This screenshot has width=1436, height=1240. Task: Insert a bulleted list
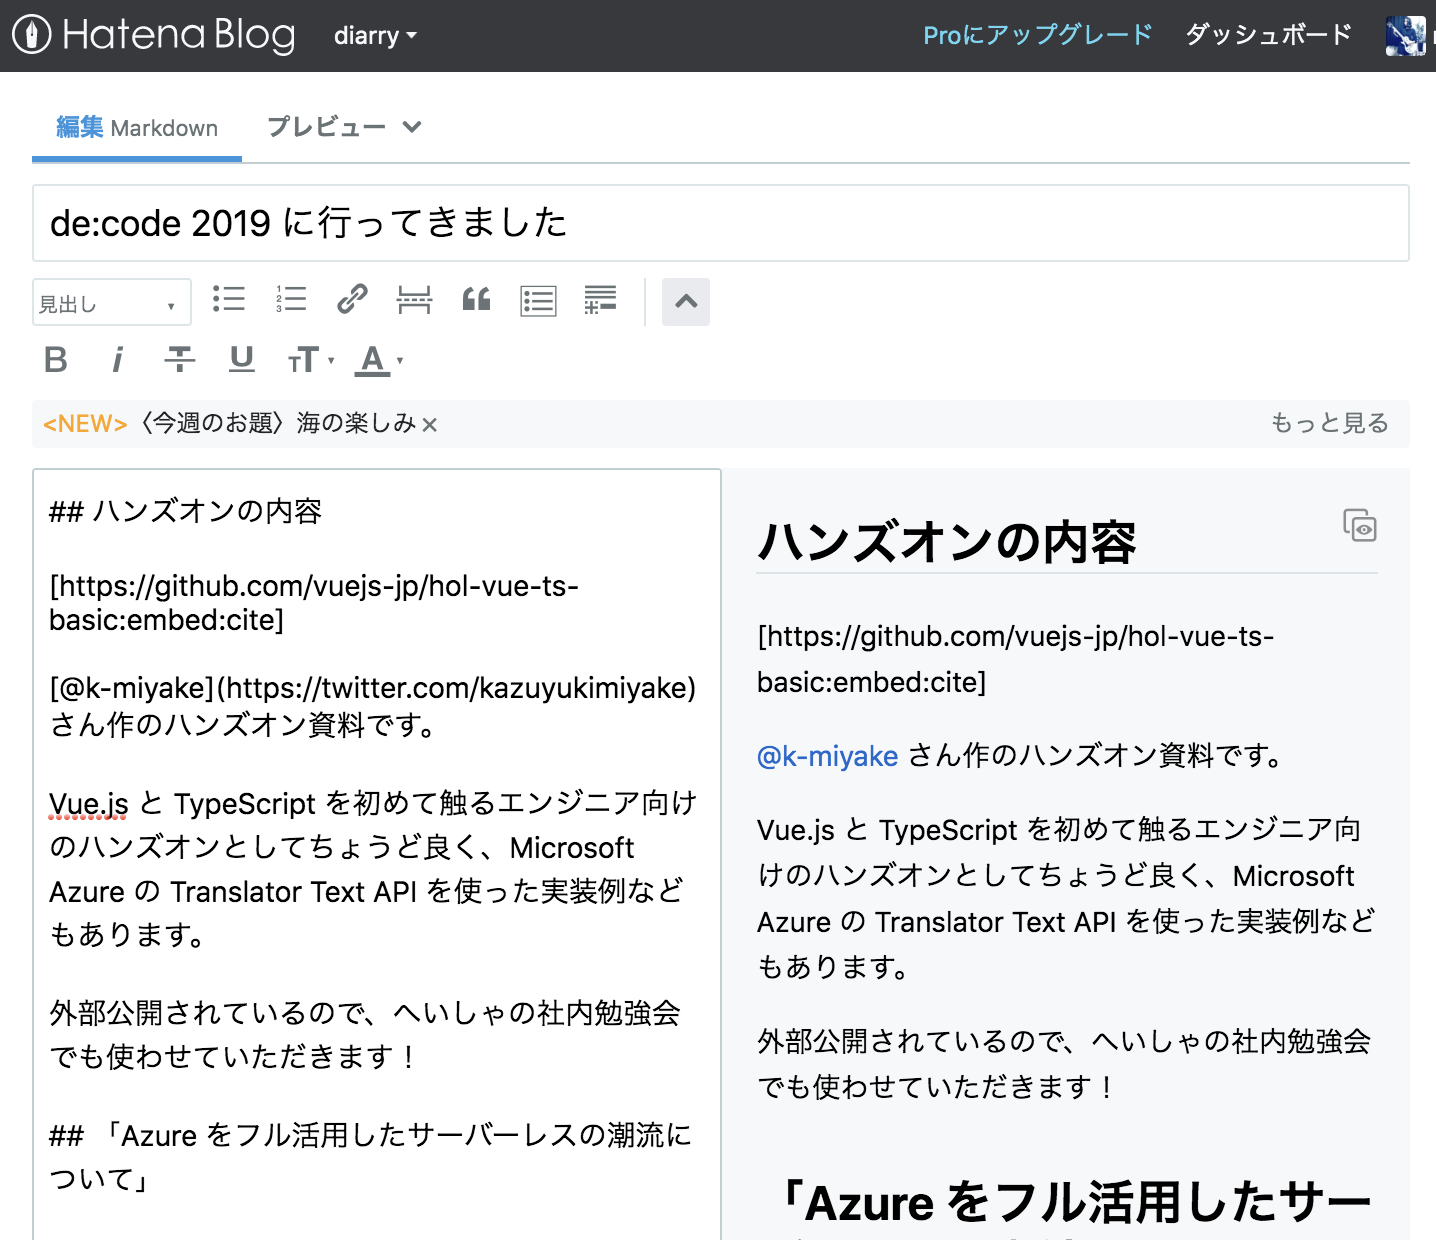coord(228,299)
